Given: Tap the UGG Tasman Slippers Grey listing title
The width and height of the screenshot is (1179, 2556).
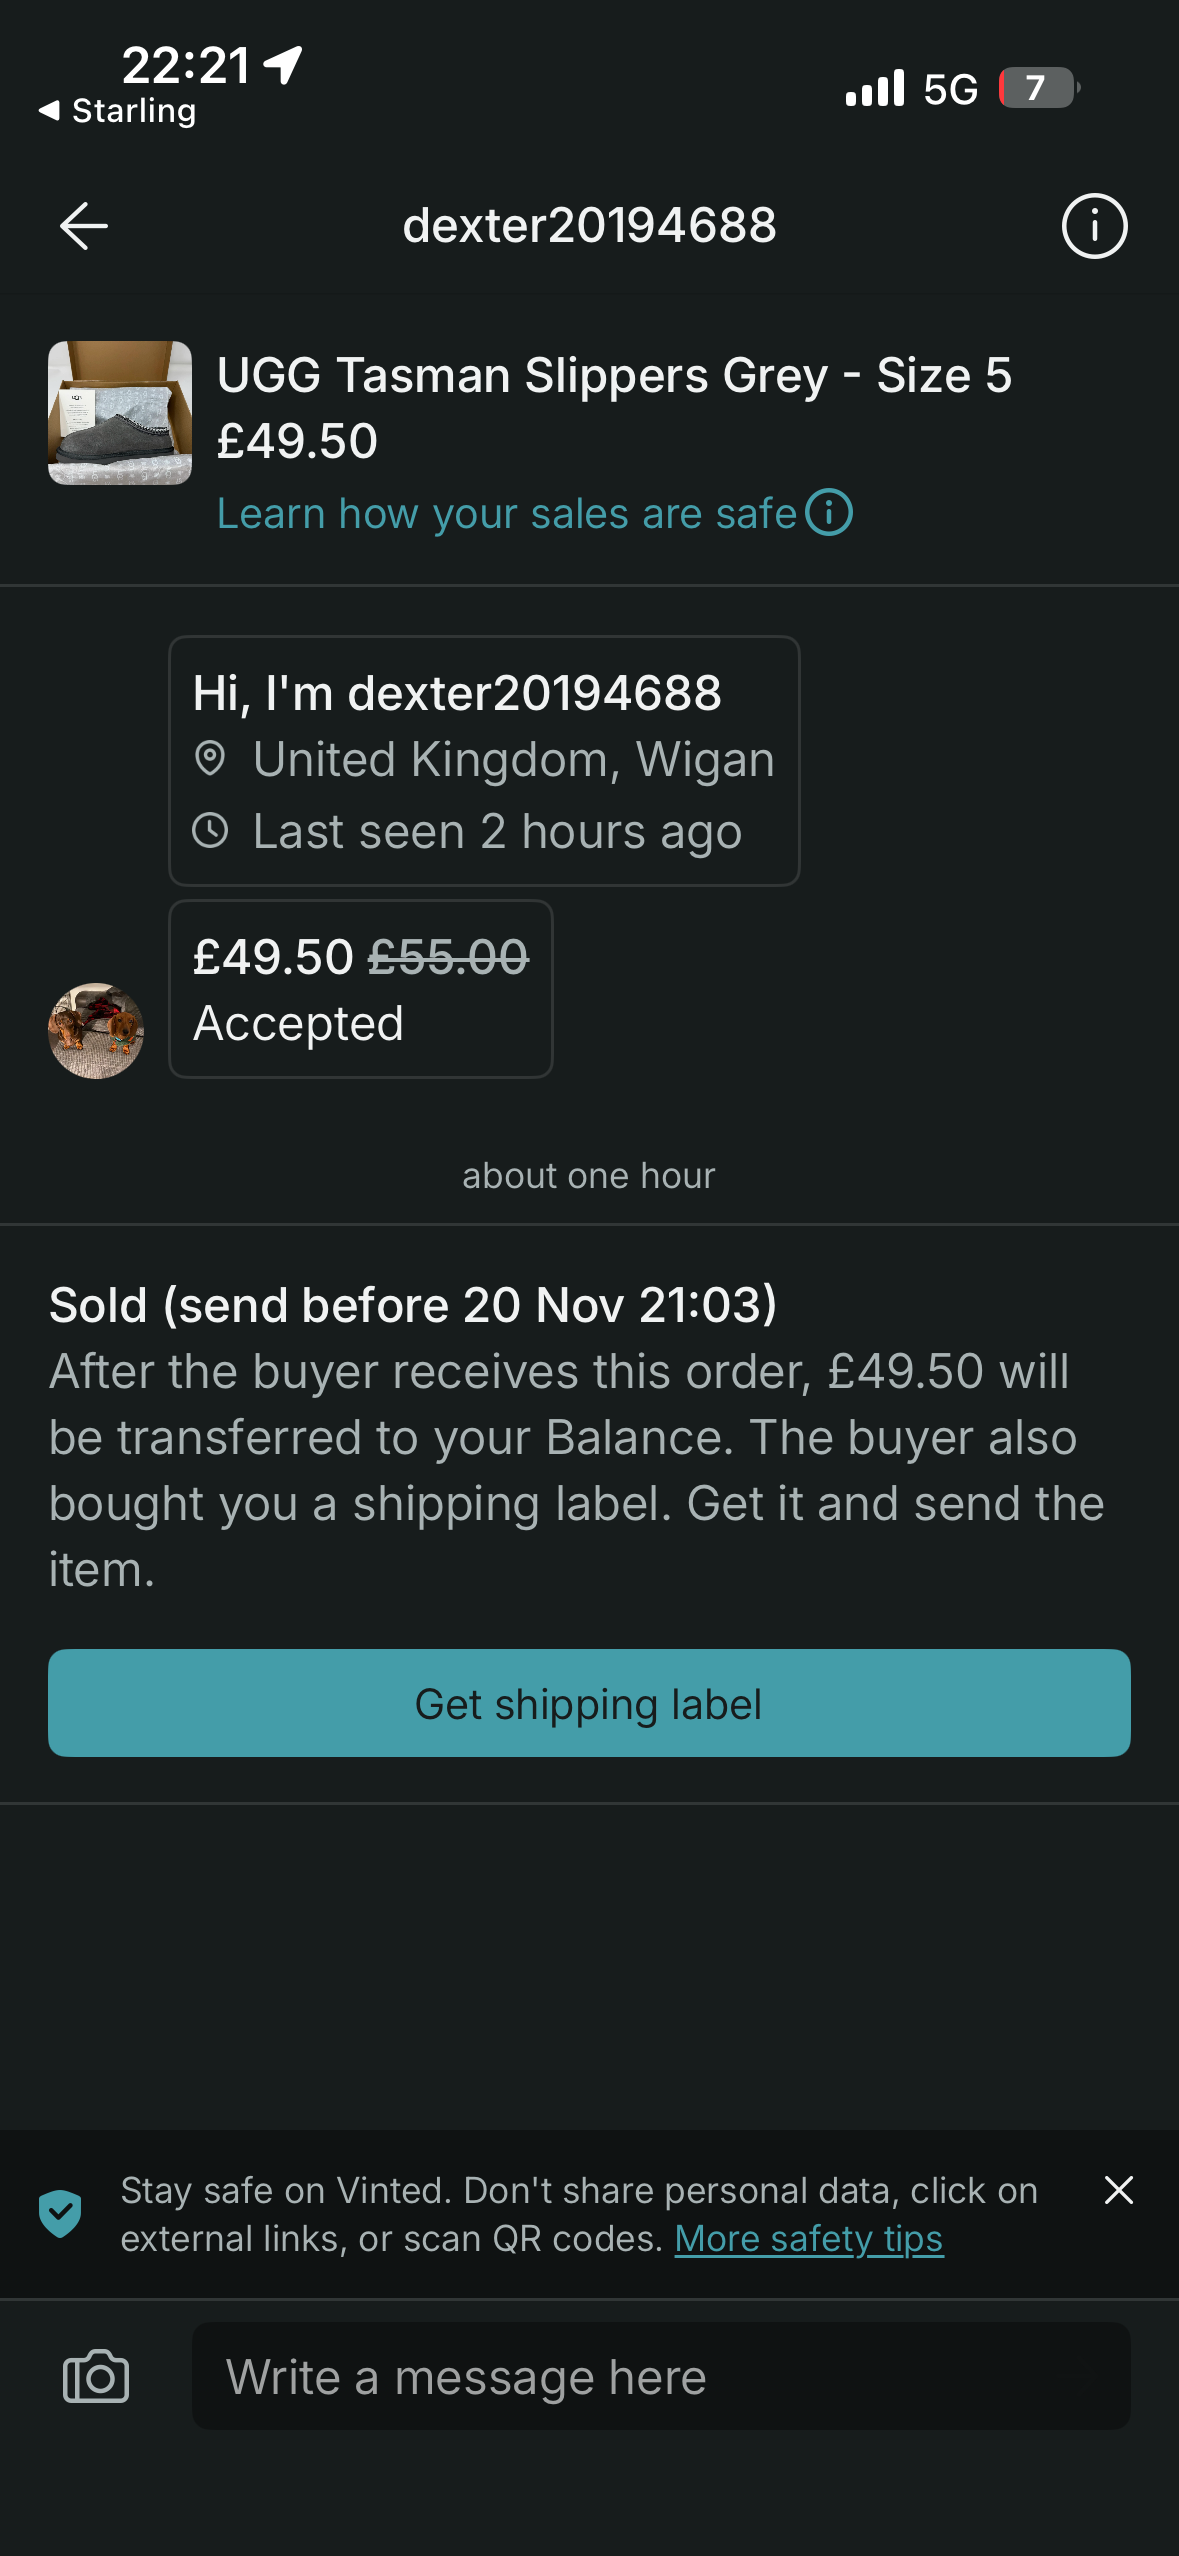Looking at the screenshot, I should [614, 376].
